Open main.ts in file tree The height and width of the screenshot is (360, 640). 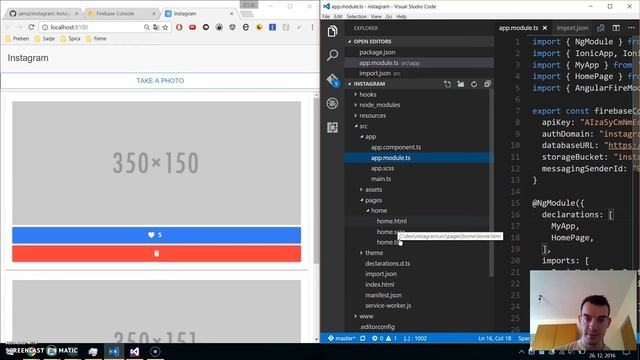coord(381,179)
